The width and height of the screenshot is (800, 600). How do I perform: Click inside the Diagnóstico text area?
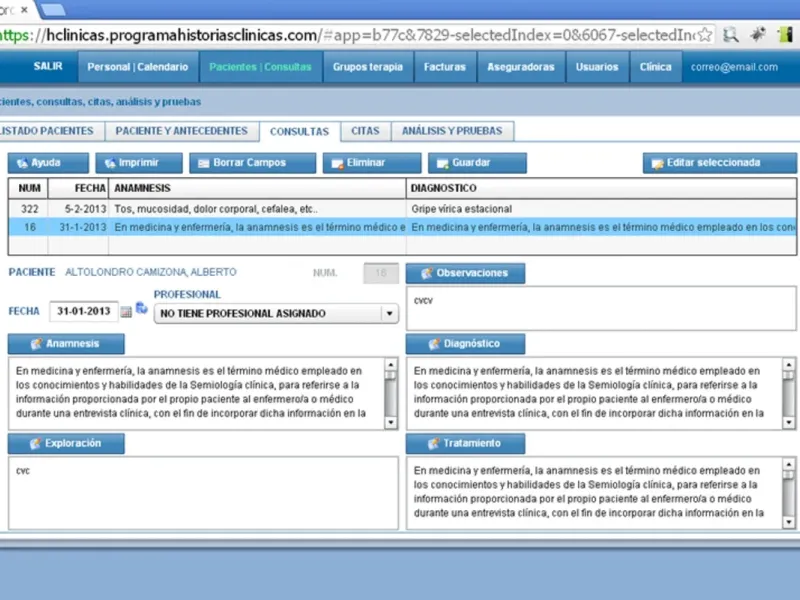point(594,393)
